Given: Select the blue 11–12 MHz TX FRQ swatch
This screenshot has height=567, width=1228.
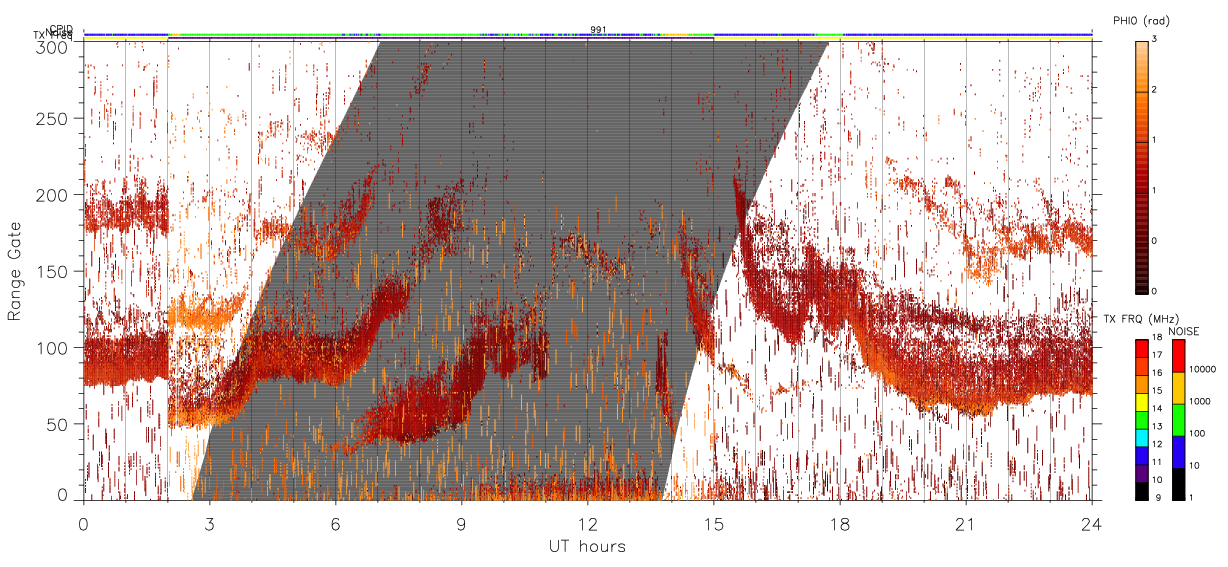Looking at the screenshot, I should point(1142,456).
